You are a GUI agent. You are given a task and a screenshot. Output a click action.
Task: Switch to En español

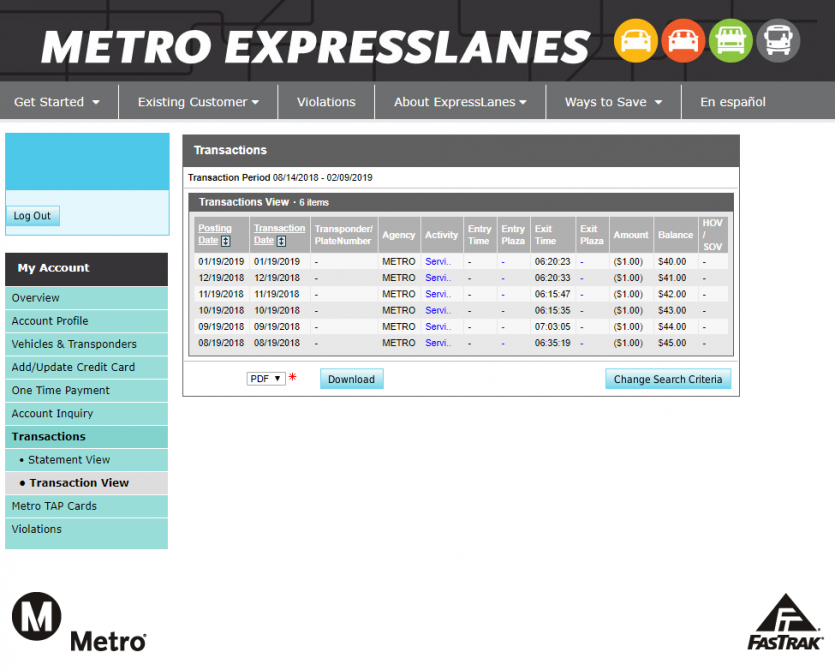pyautogui.click(x=733, y=102)
